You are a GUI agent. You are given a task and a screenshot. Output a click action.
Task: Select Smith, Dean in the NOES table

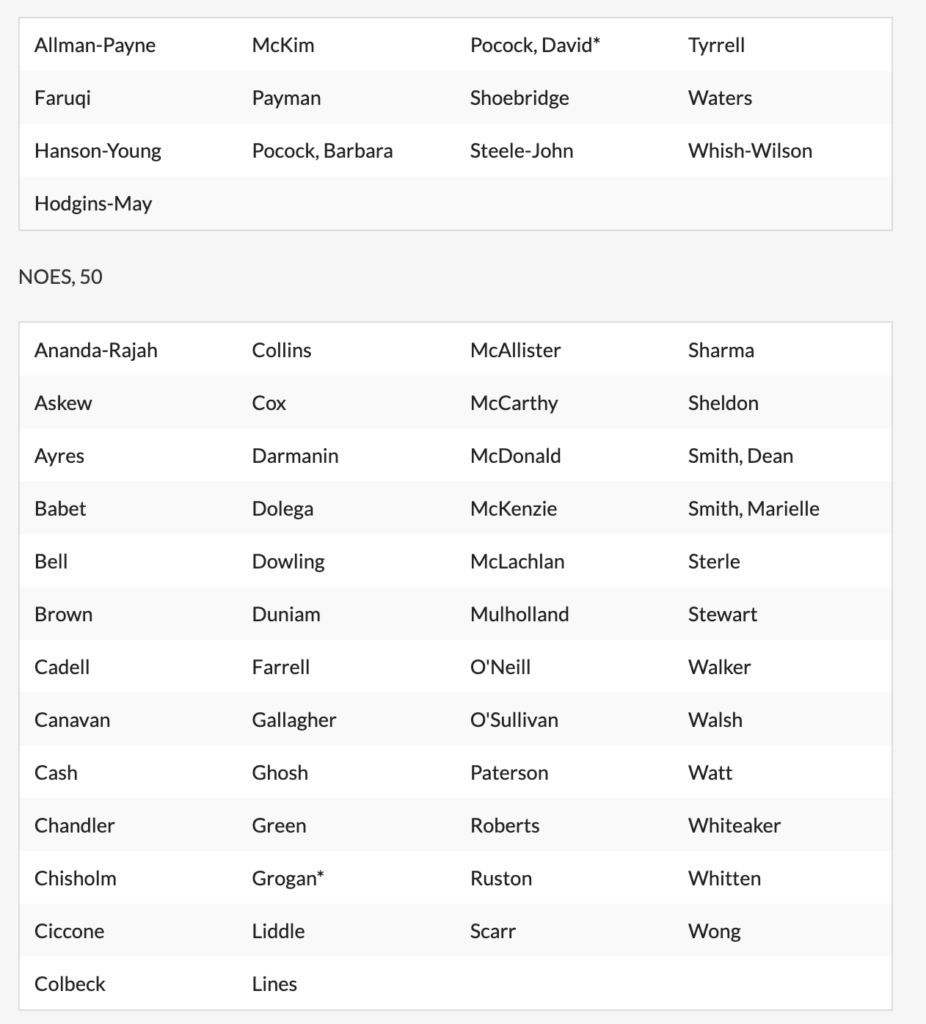pyautogui.click(x=740, y=456)
